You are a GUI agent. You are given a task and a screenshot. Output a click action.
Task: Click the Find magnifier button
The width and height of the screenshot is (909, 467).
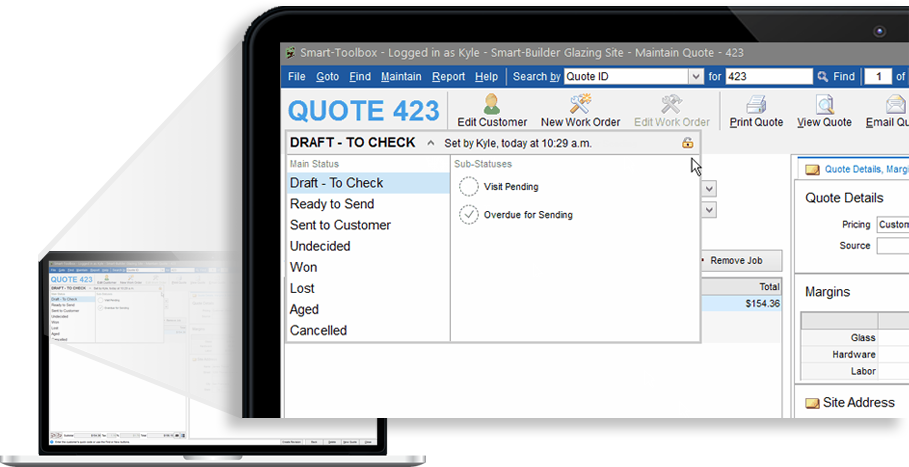click(836, 76)
